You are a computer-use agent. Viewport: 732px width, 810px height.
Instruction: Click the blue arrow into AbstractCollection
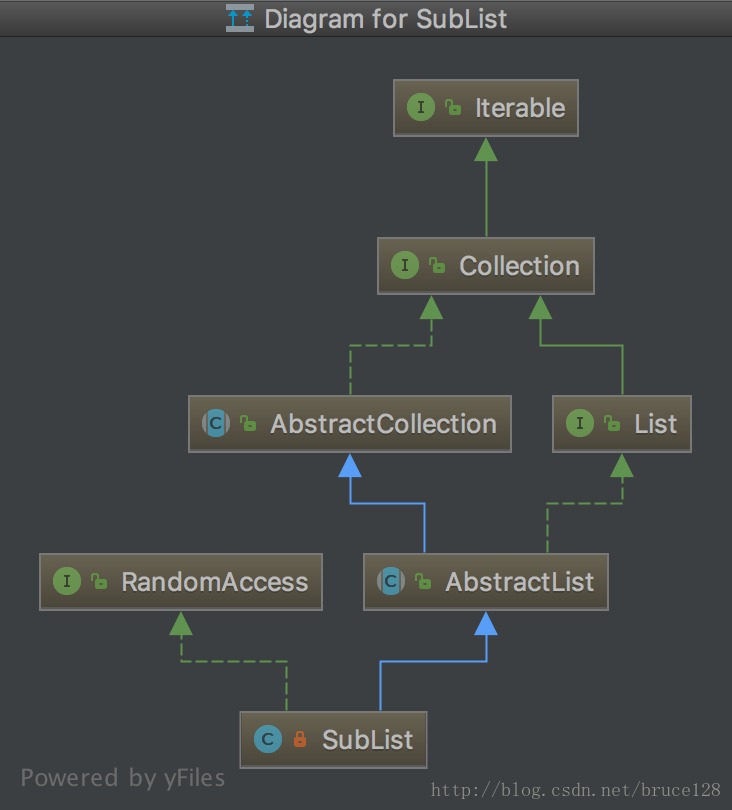click(350, 466)
